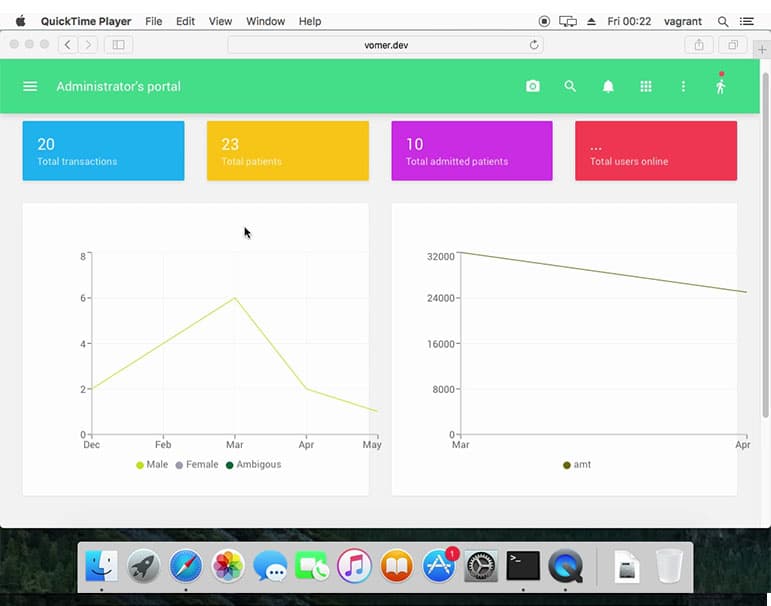This screenshot has width=771, height=606.
Task: Click the Fri 00:22 clock
Action: [629, 21]
